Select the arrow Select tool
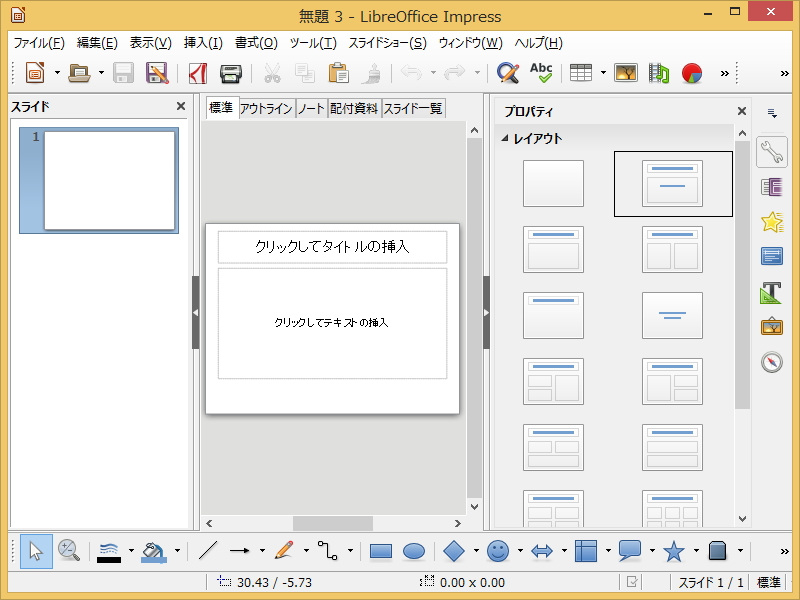Screen dimensions: 800x600 [x=36, y=551]
